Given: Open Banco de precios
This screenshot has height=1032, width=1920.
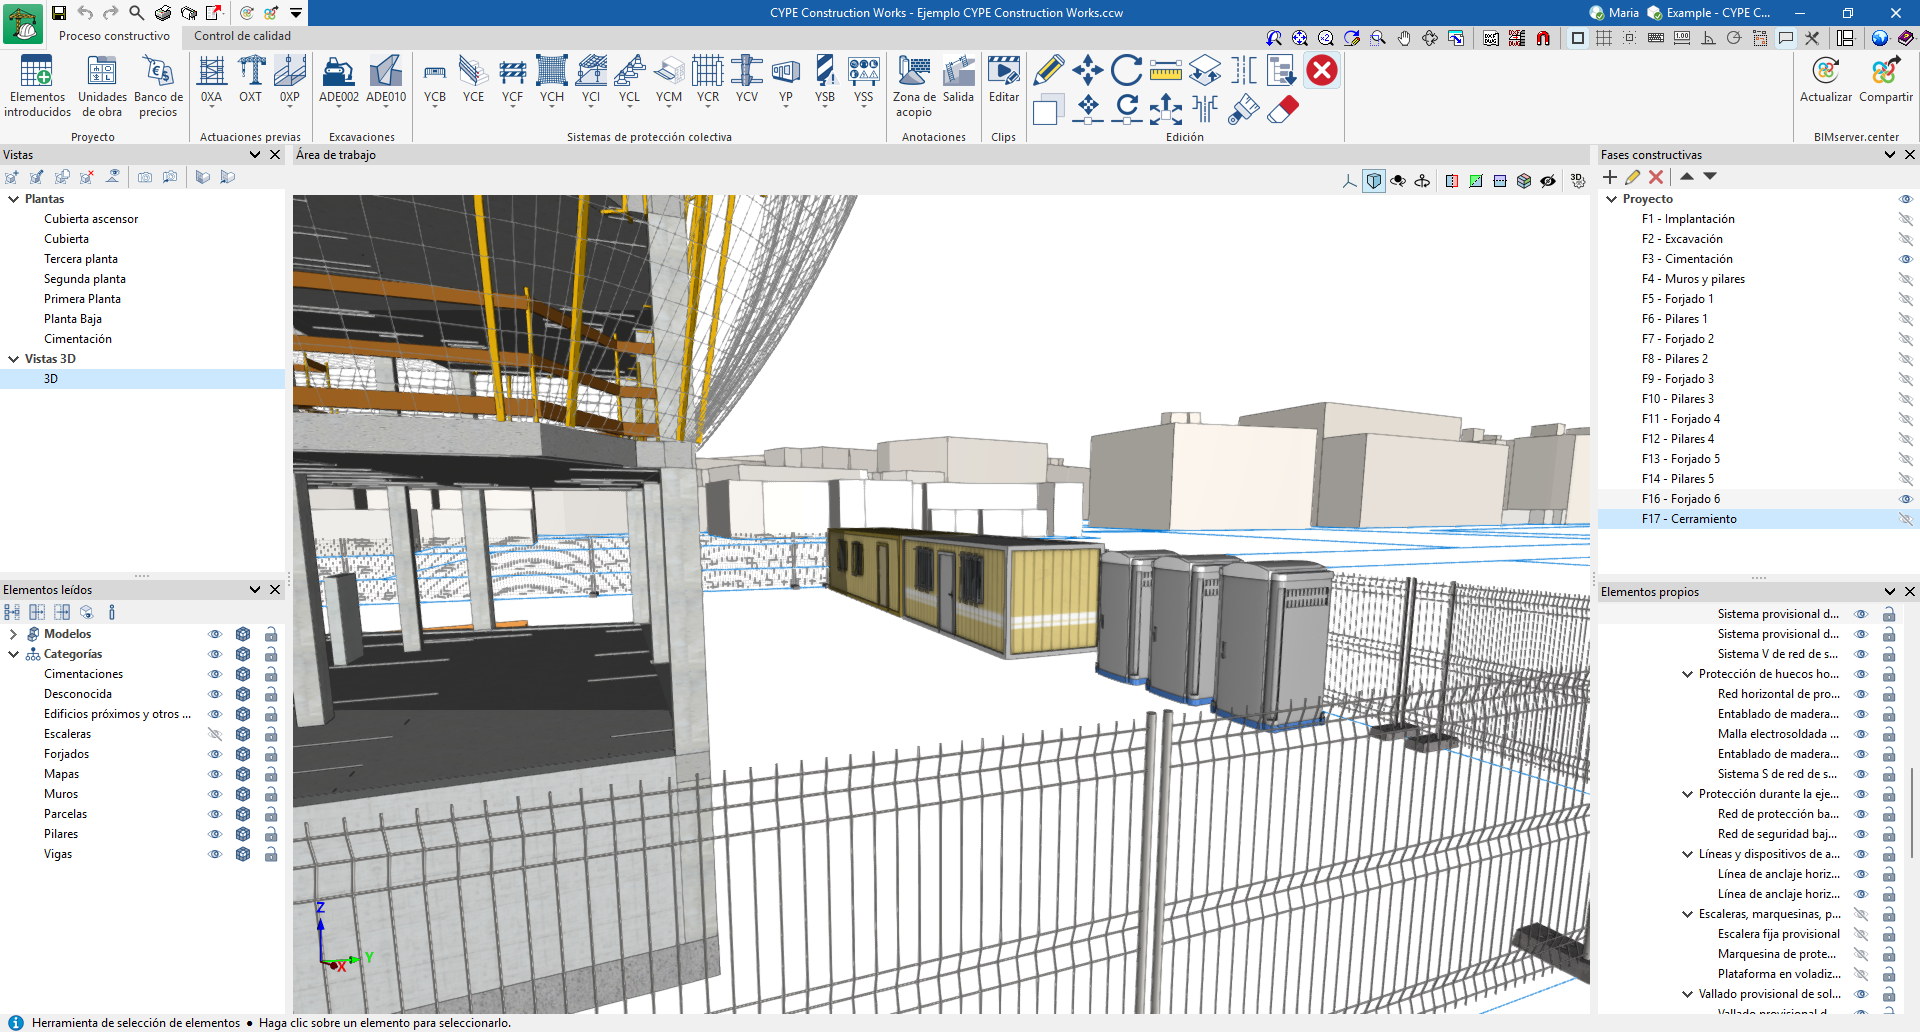Looking at the screenshot, I should click(x=158, y=87).
